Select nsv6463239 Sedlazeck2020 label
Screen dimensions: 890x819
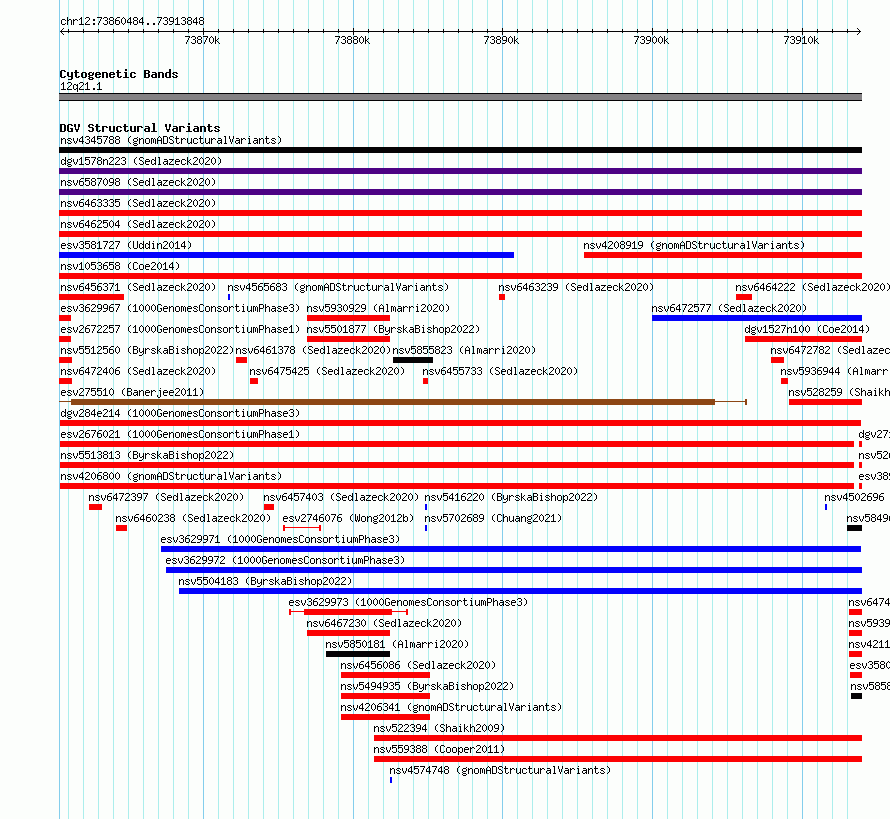[576, 287]
